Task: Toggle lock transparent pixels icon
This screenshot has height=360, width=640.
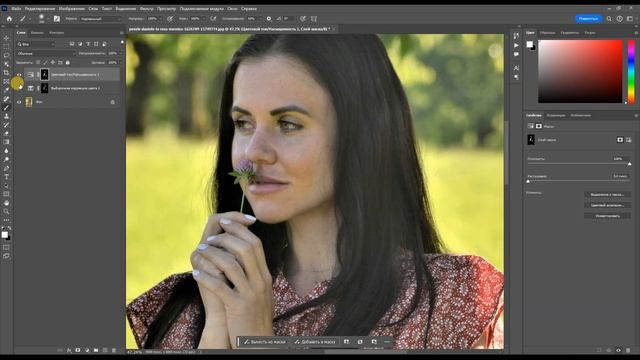Action: (x=38, y=62)
